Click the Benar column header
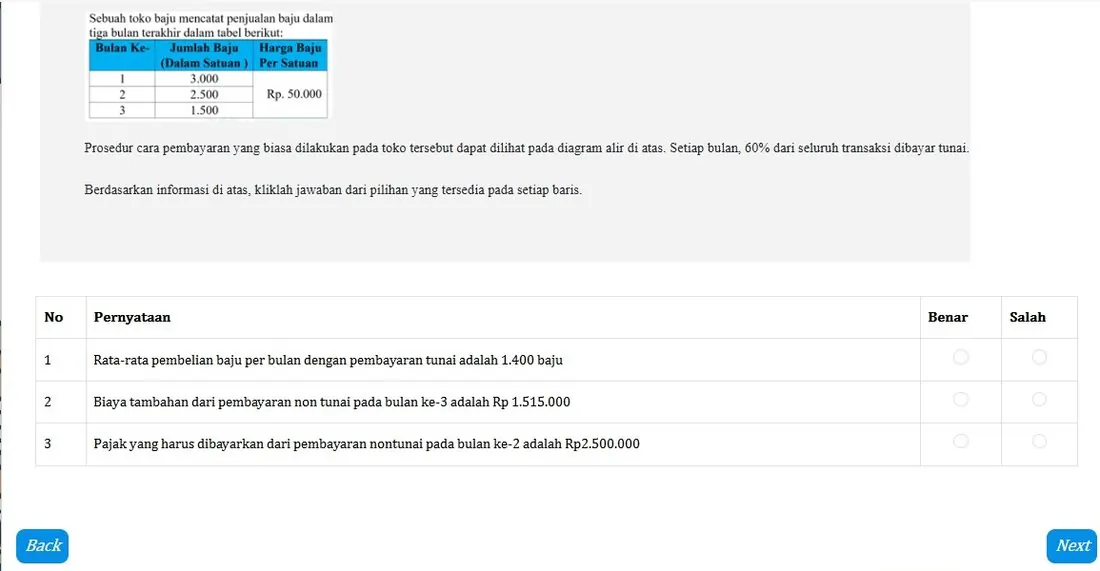 click(x=948, y=317)
